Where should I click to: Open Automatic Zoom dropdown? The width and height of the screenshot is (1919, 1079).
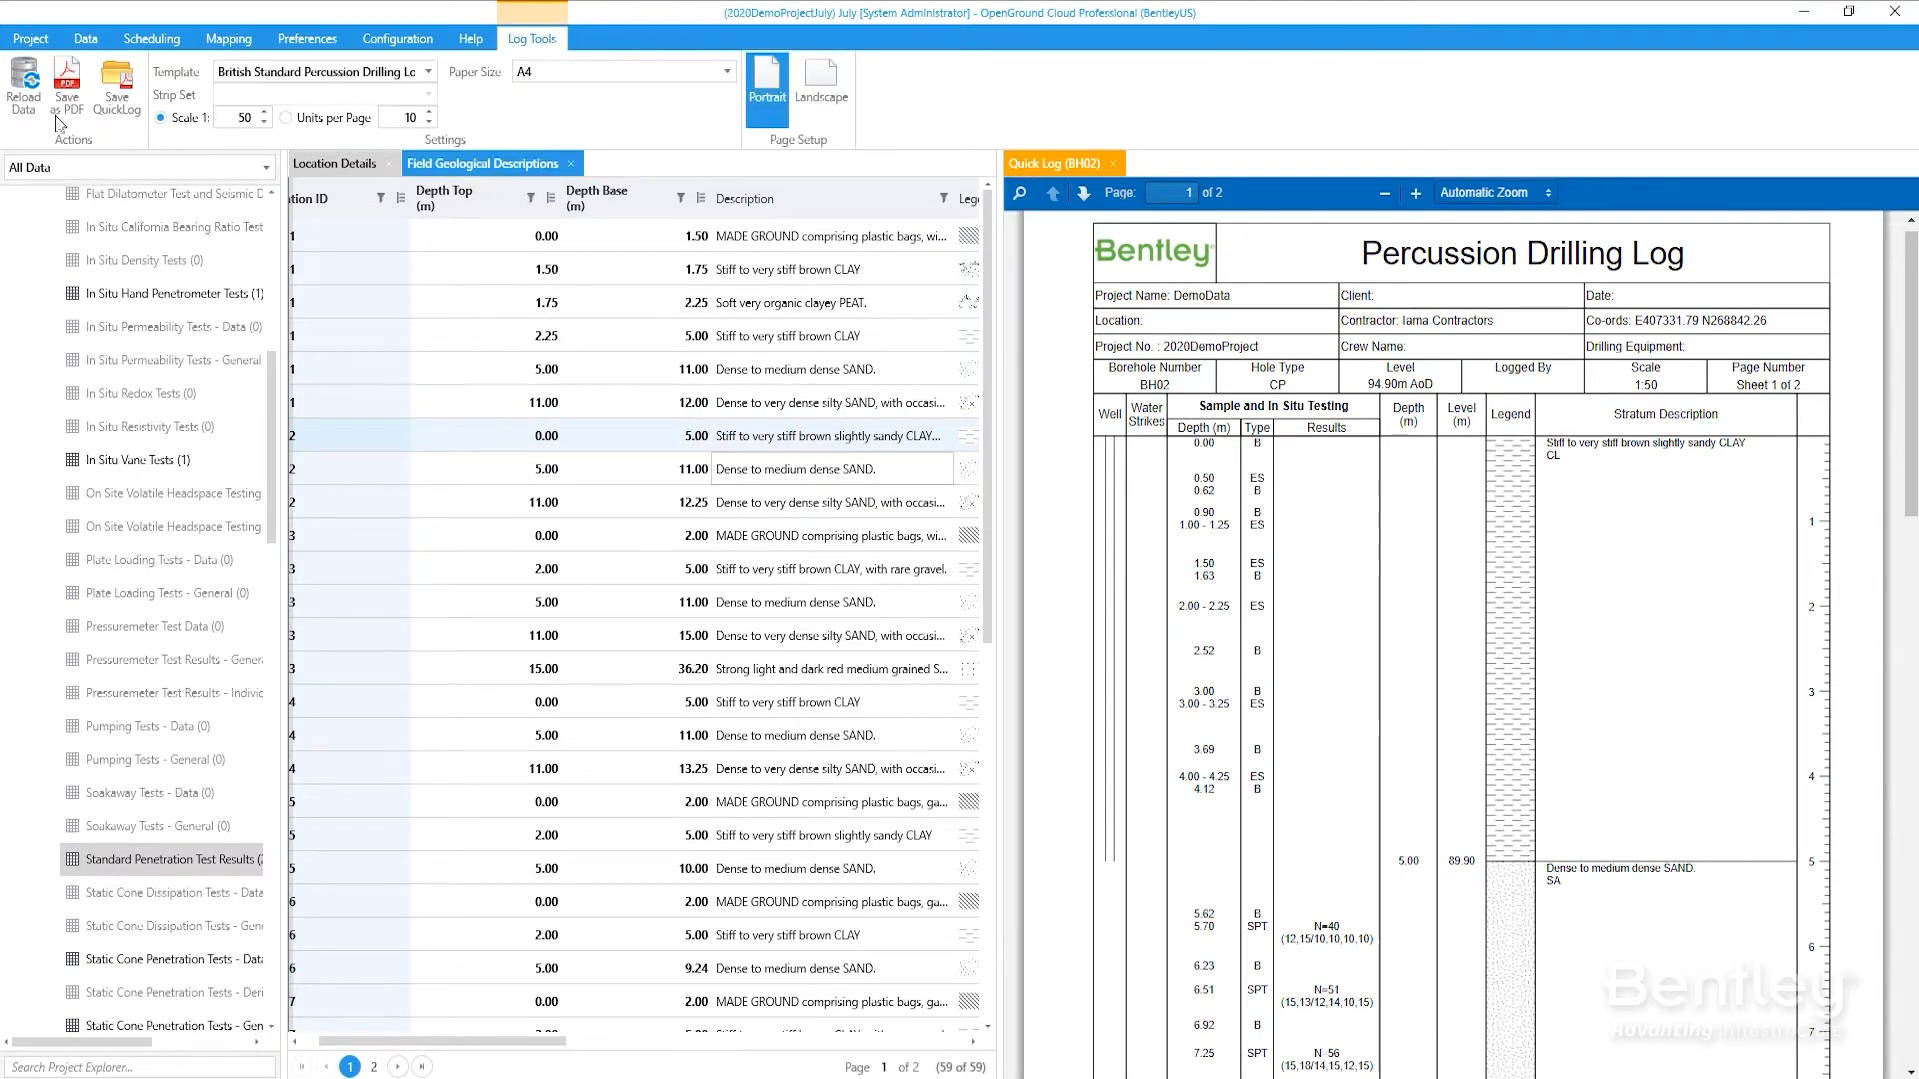point(1496,193)
